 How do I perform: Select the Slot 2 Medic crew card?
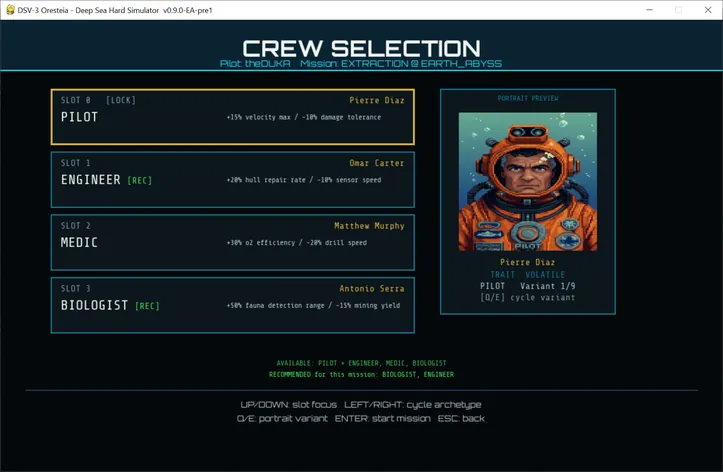pos(233,242)
